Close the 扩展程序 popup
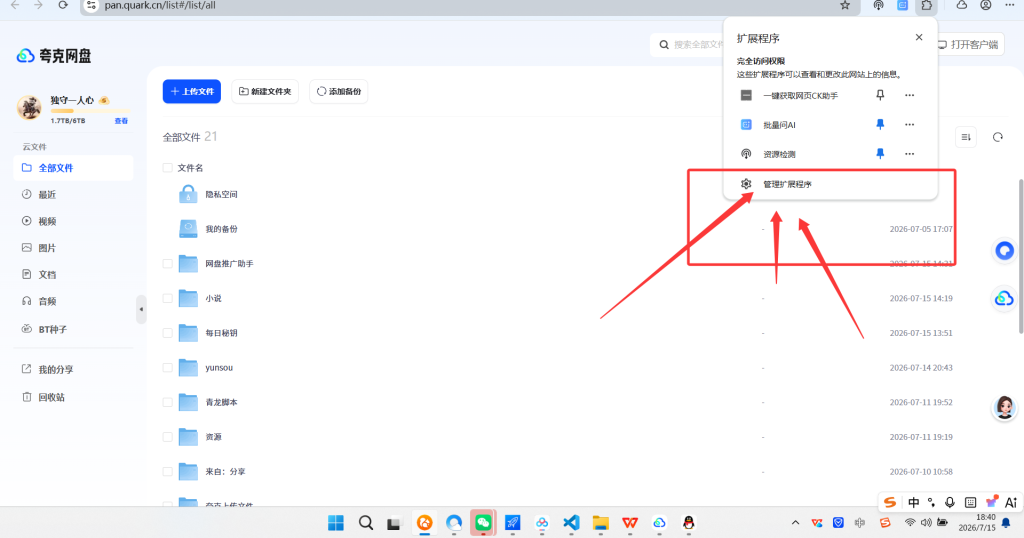1024x538 pixels. pyautogui.click(x=919, y=37)
